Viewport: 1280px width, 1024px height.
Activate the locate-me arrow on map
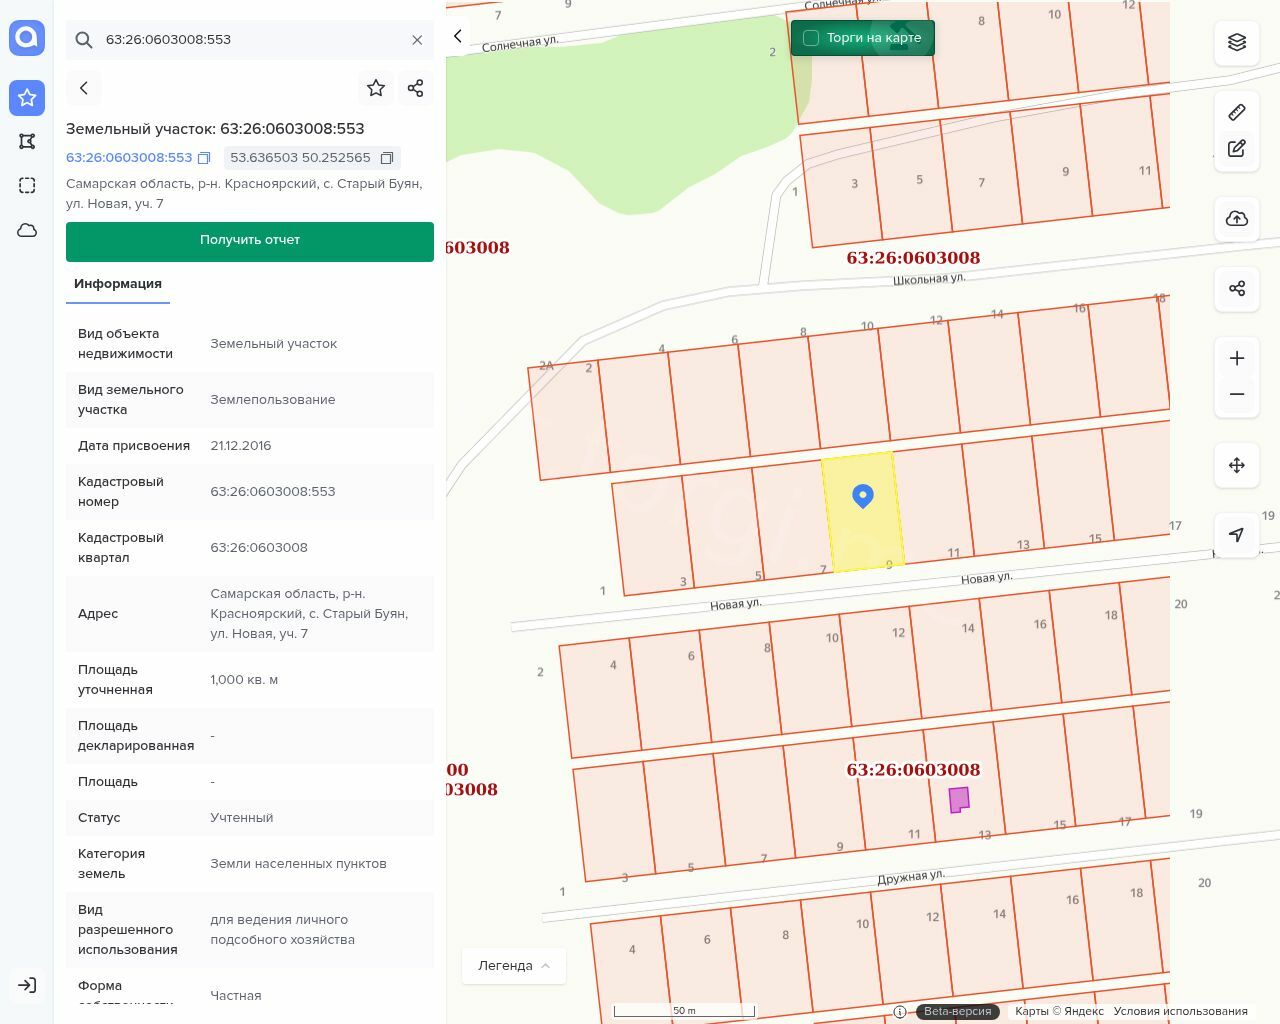(1237, 534)
